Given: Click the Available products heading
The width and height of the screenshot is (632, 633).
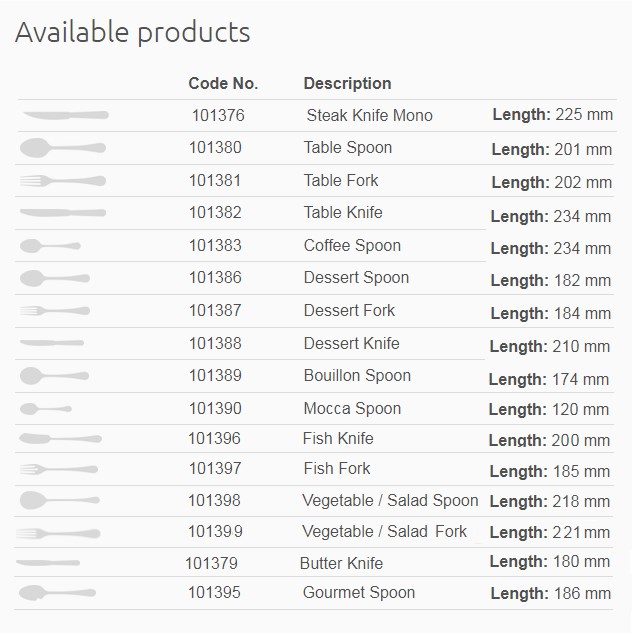Looking at the screenshot, I should (133, 32).
